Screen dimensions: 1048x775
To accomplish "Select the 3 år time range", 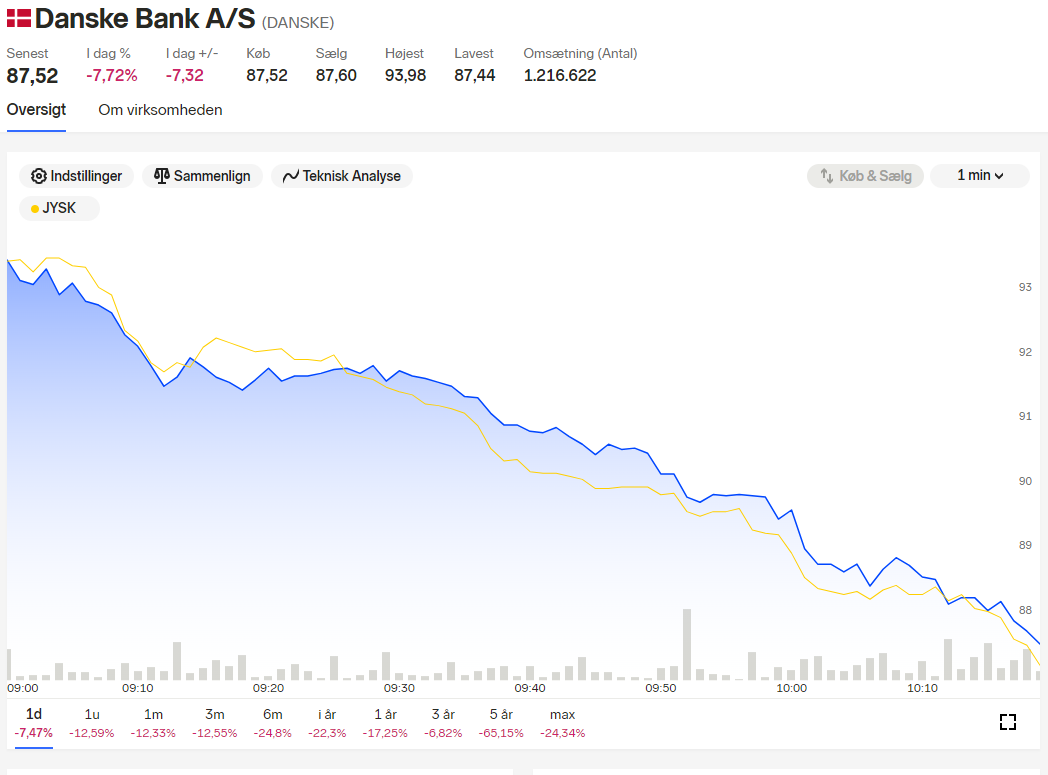I will point(443,723).
